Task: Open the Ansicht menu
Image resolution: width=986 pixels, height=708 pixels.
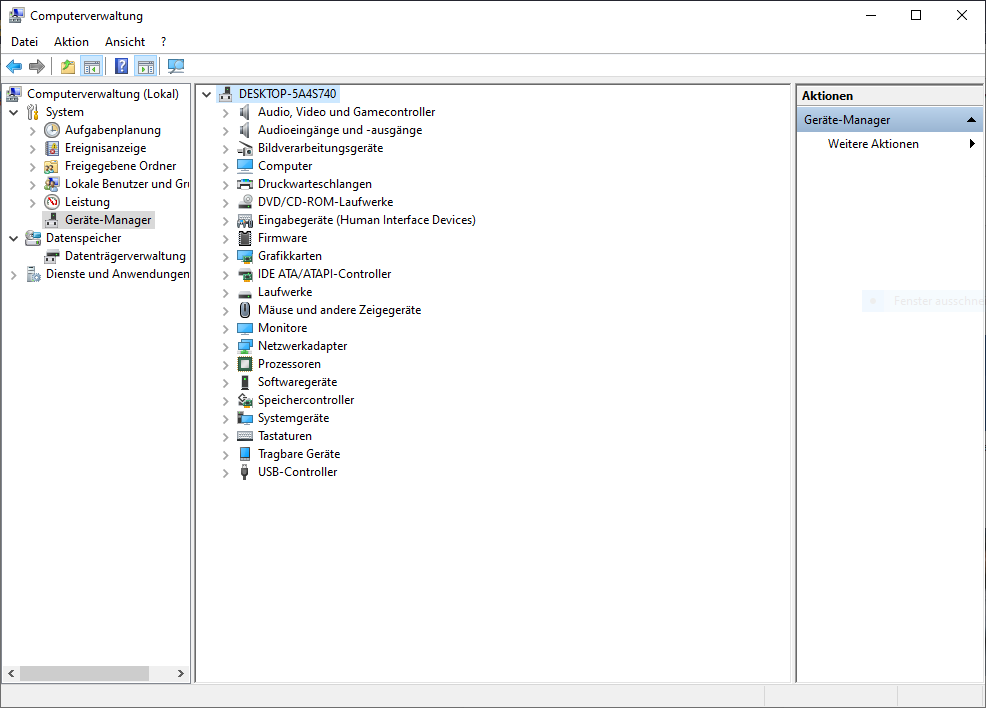Action: click(x=125, y=41)
